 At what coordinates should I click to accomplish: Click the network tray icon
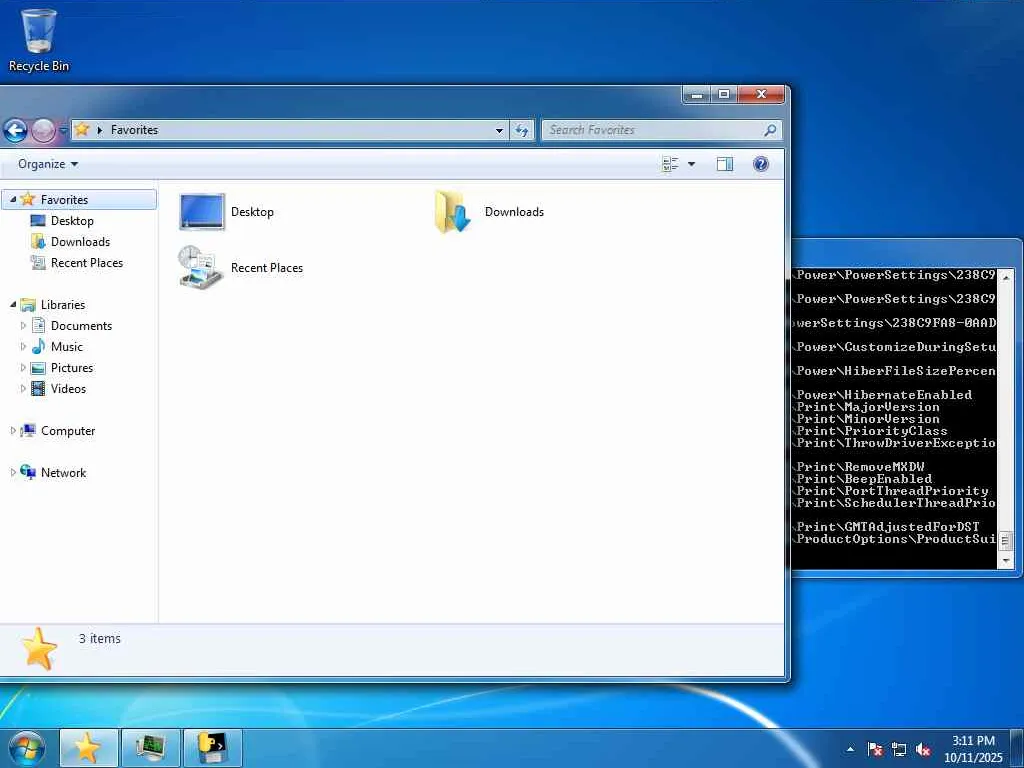899,750
